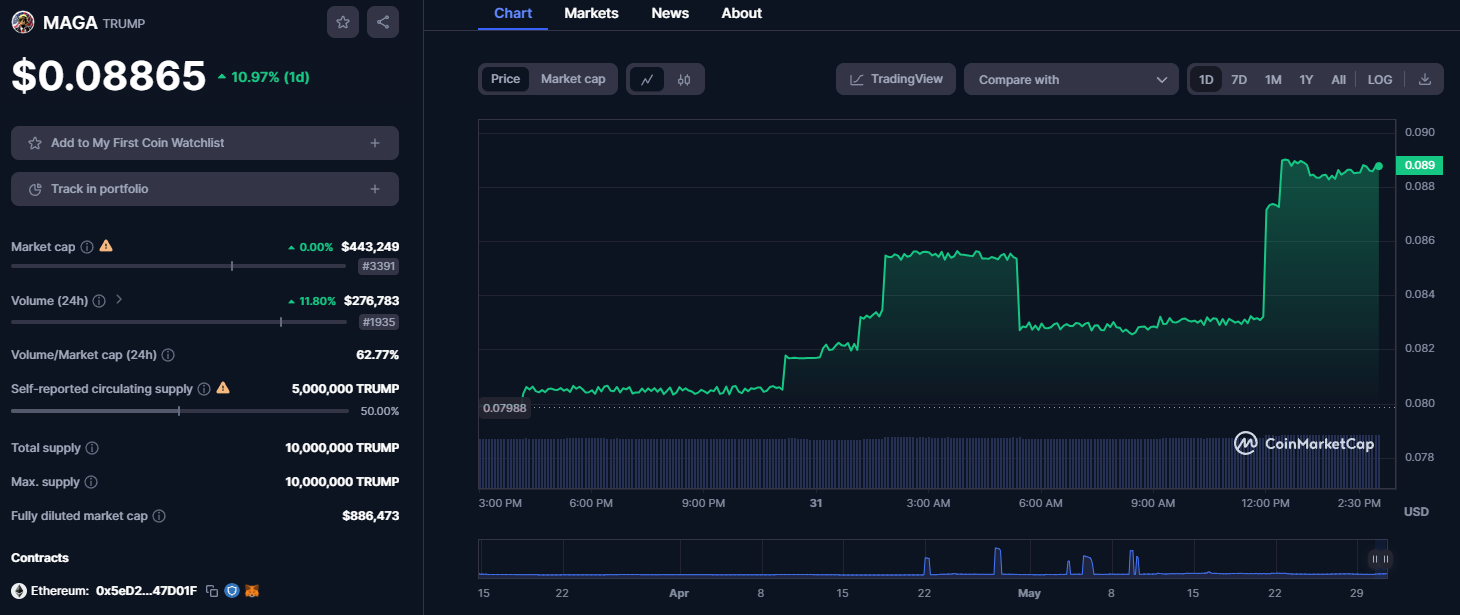This screenshot has width=1460, height=615.
Task: Expand the Volume (24h) chevron
Action: click(x=119, y=299)
